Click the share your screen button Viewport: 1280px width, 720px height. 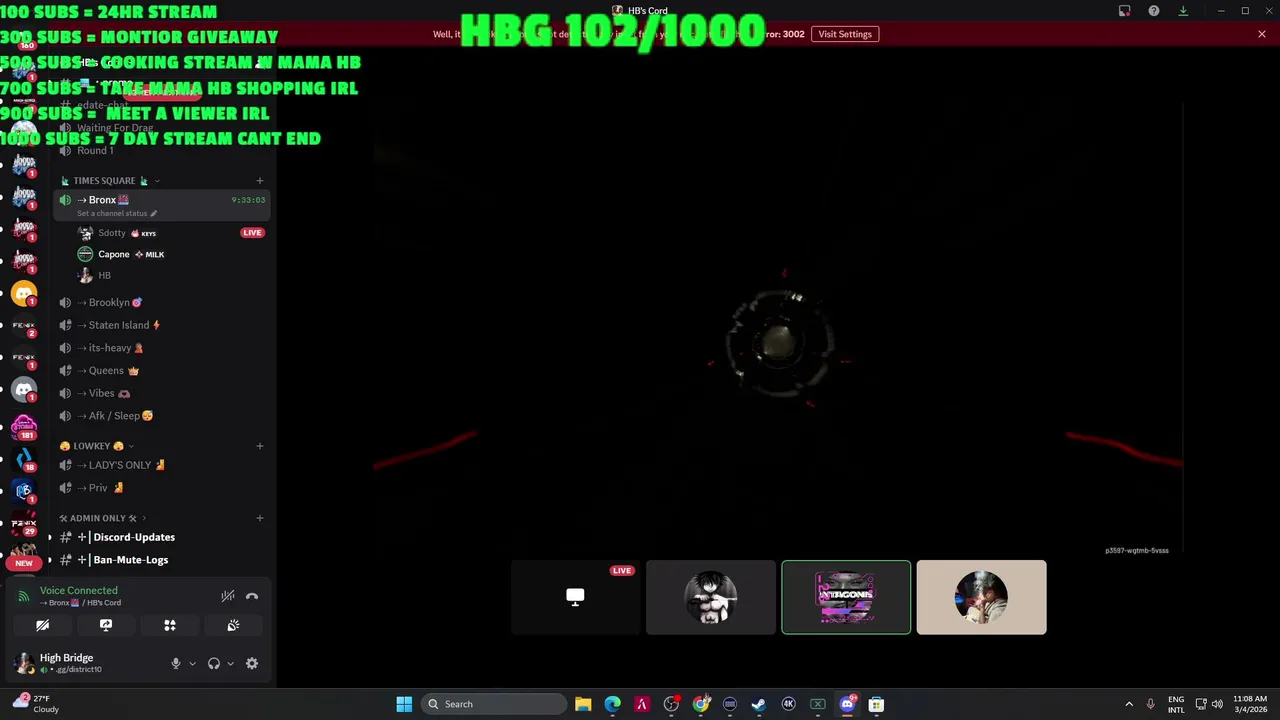[106, 625]
